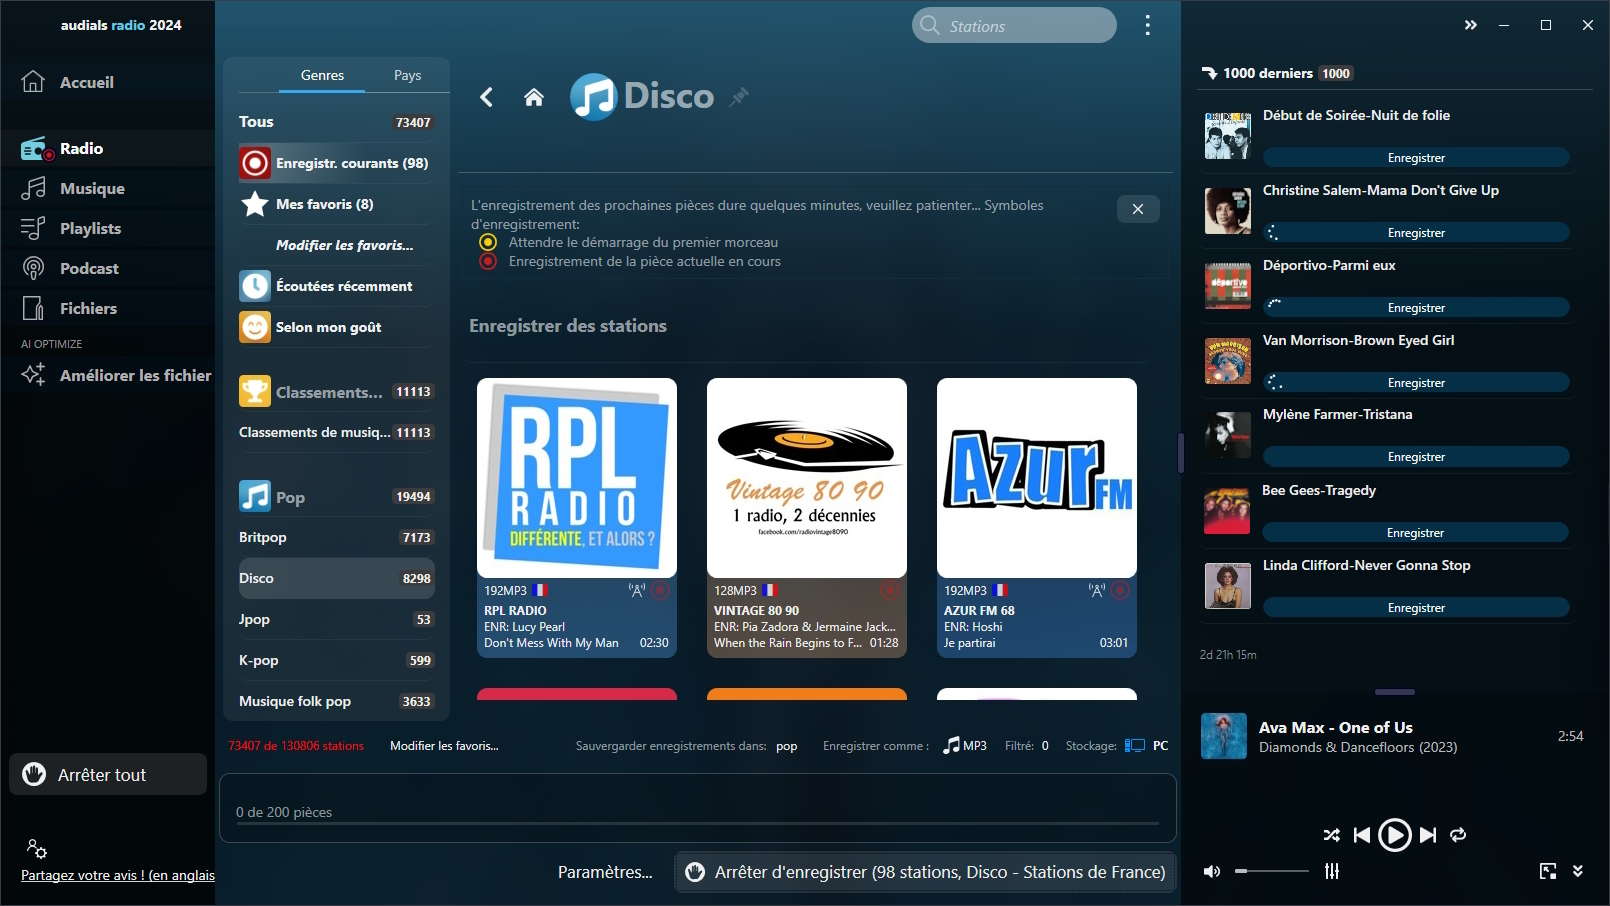
Task: Open Écoutées récemment list
Action: click(x=336, y=286)
